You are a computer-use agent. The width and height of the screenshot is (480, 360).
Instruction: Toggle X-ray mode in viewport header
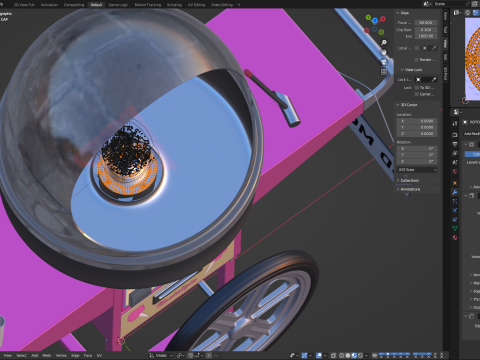[x=333, y=355]
